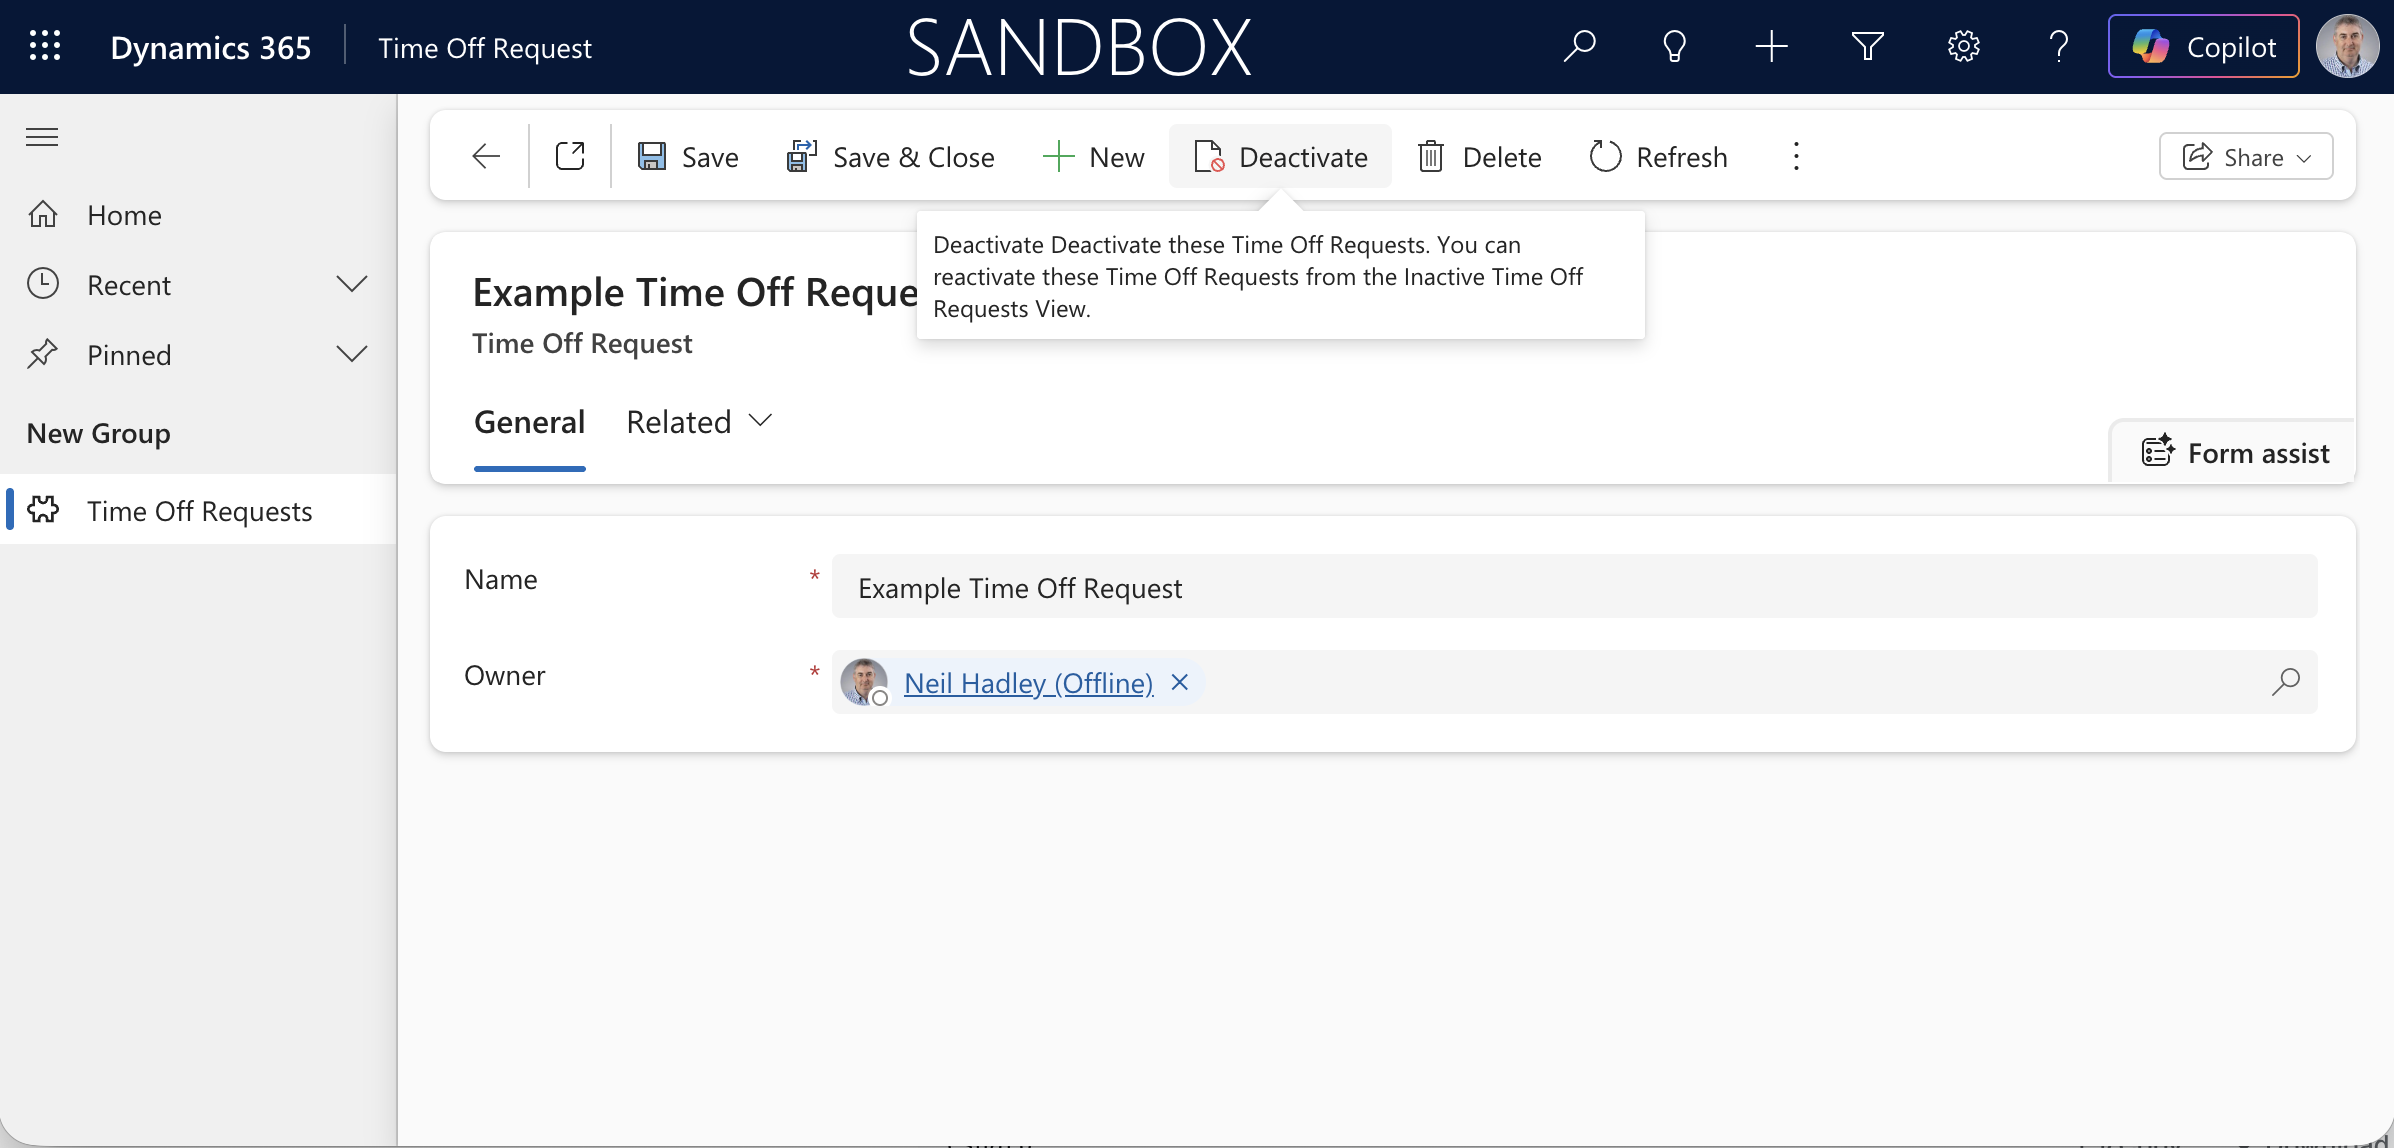The height and width of the screenshot is (1148, 2394).
Task: Open the Neil Hadley (Offline) owner link
Action: point(1028,683)
